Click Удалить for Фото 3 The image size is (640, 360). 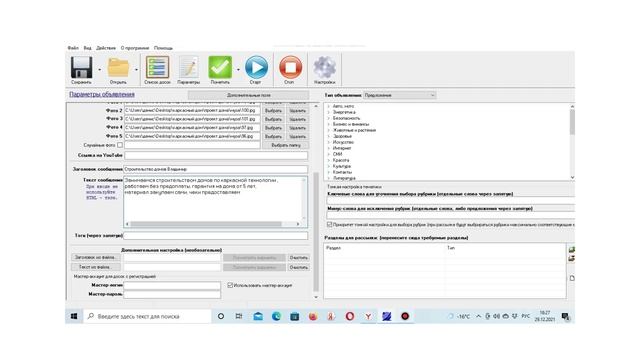(x=298, y=119)
